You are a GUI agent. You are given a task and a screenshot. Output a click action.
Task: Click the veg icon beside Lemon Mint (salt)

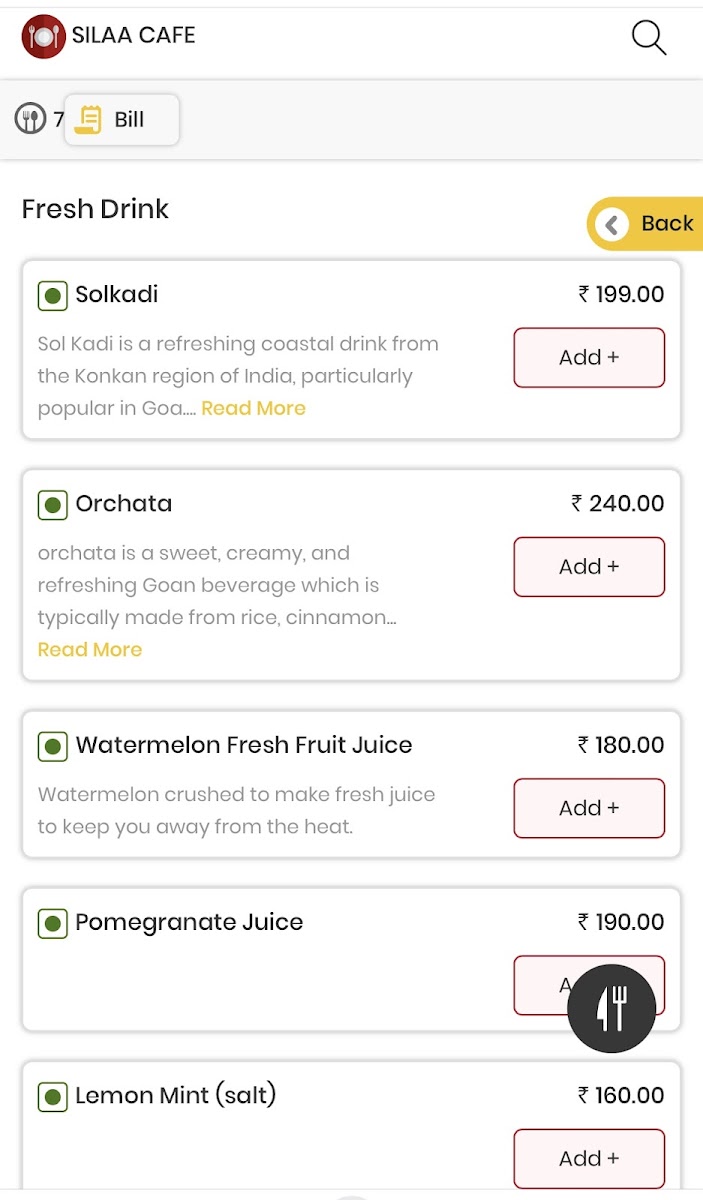tap(52, 1097)
